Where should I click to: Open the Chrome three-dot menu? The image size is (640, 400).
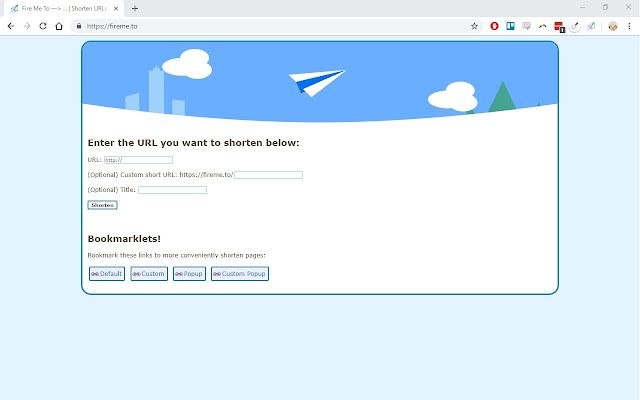pyautogui.click(x=629, y=26)
